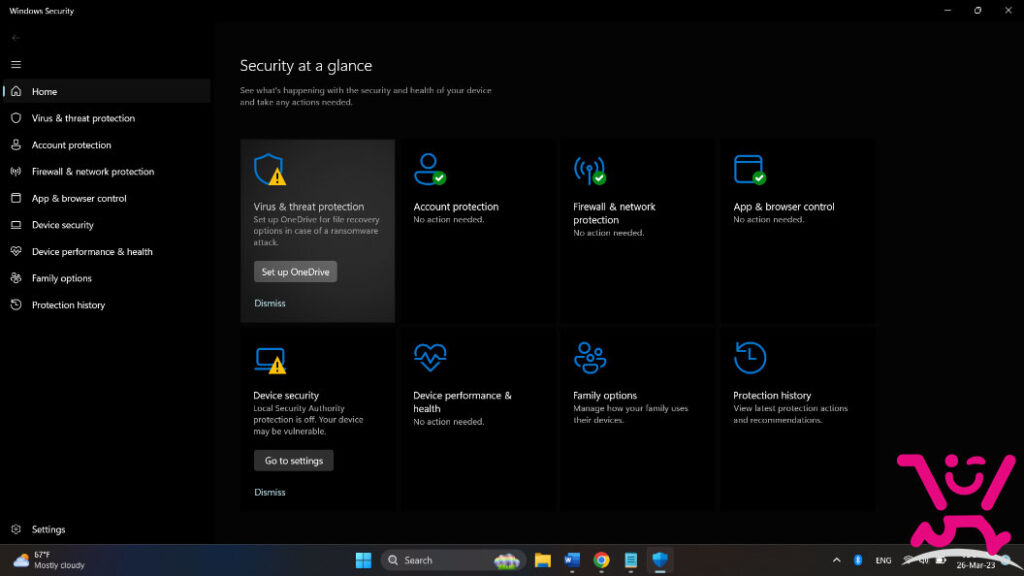Click the Firewall & network protection card title

(614, 213)
